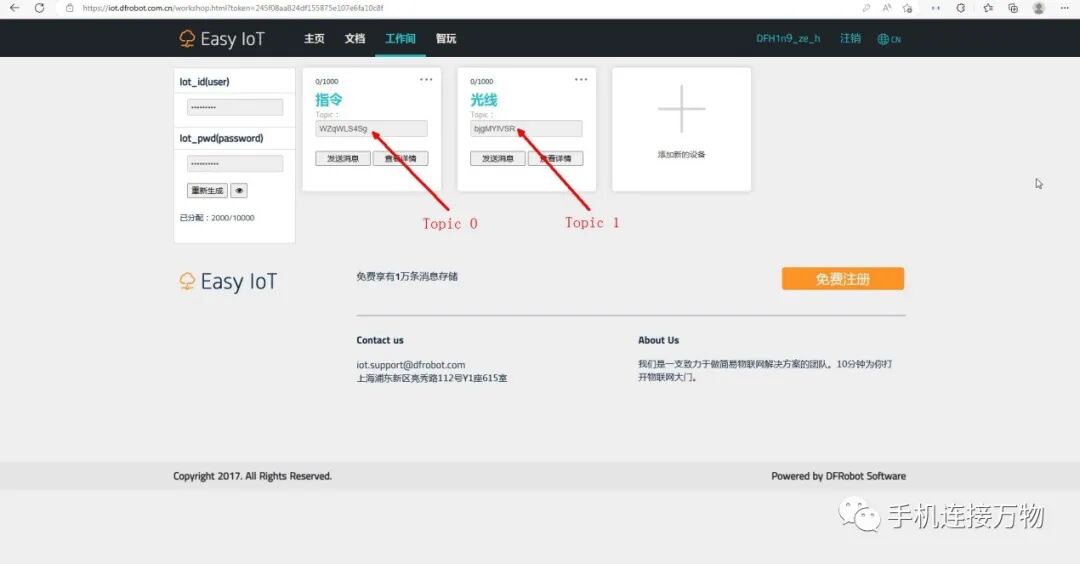Open account DFH1n9_ze_h link
Viewport: 1080px width, 564px height.
click(x=788, y=39)
